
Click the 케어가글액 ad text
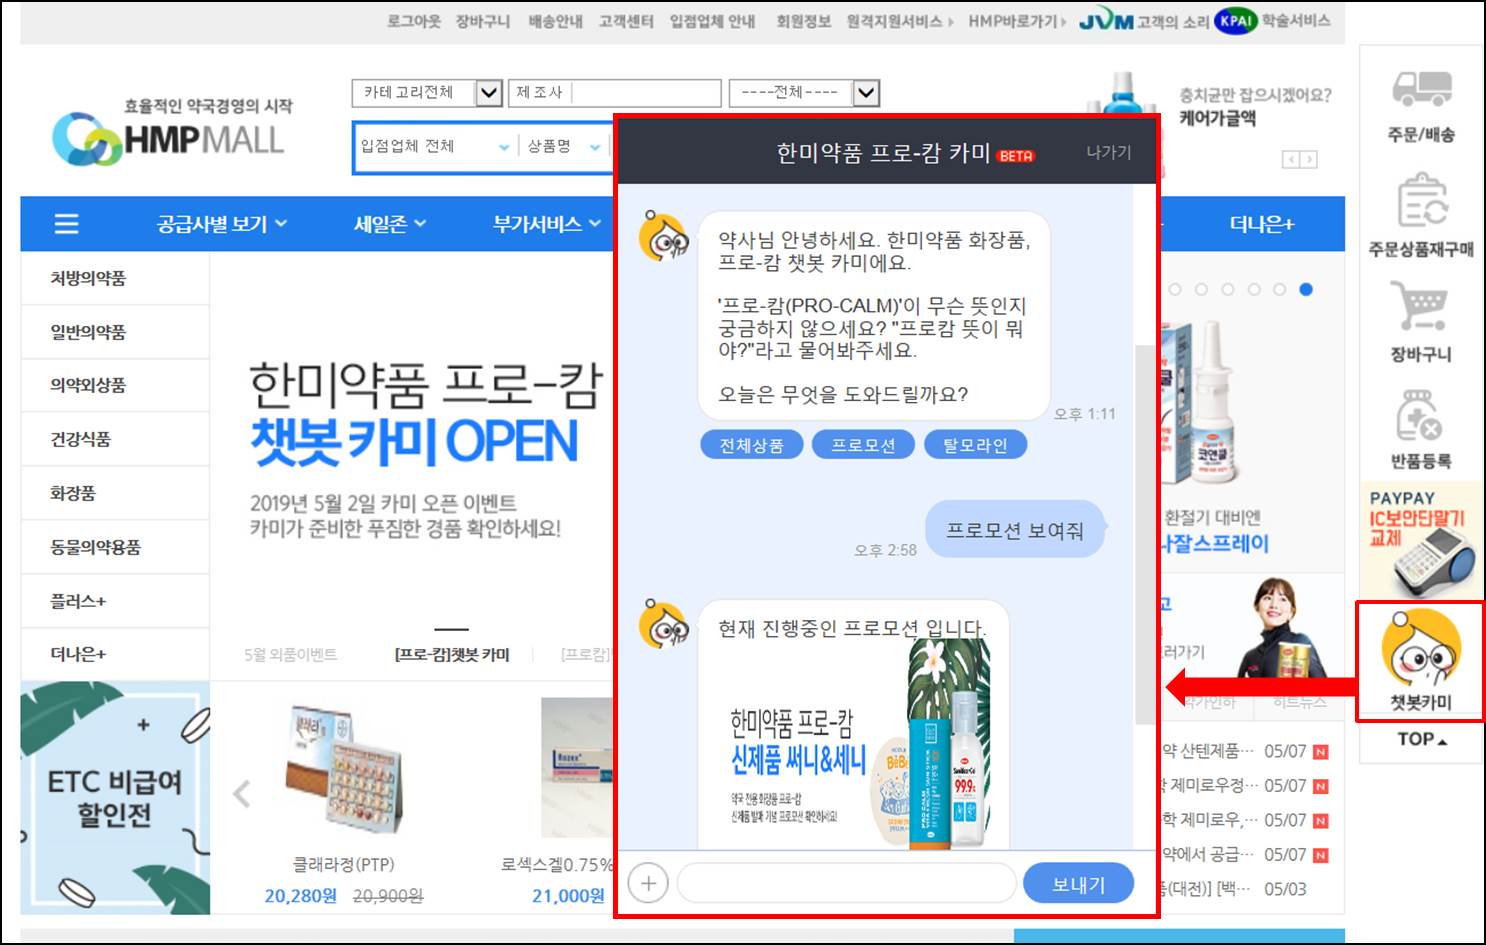click(x=1218, y=118)
